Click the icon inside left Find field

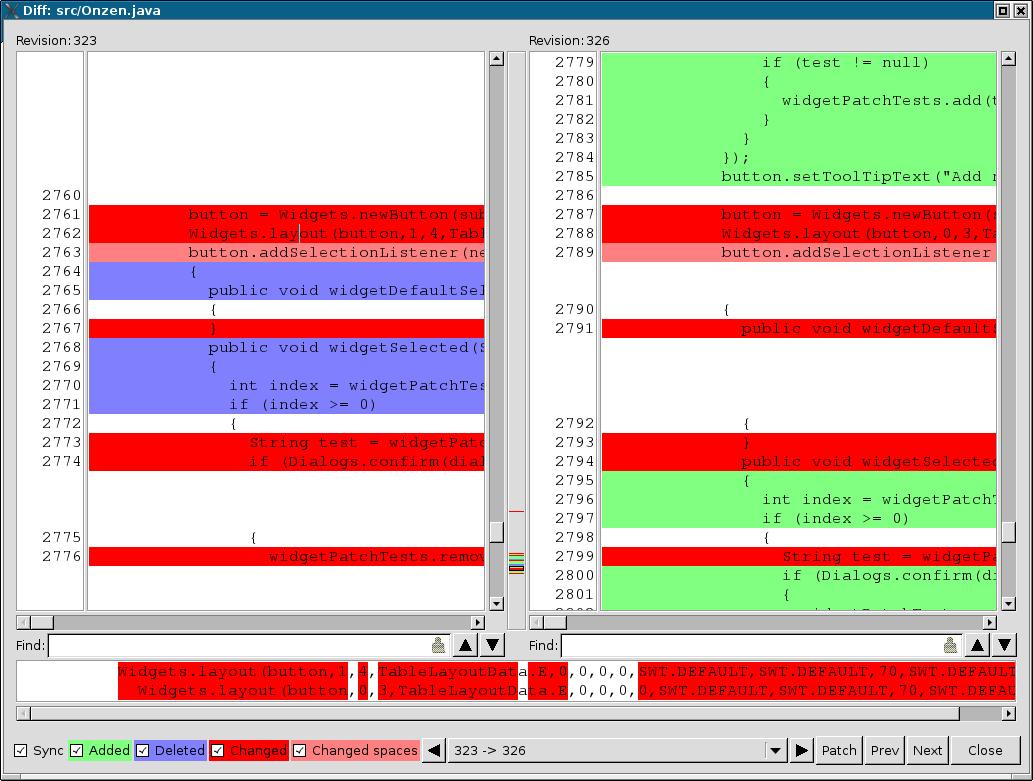tap(438, 645)
